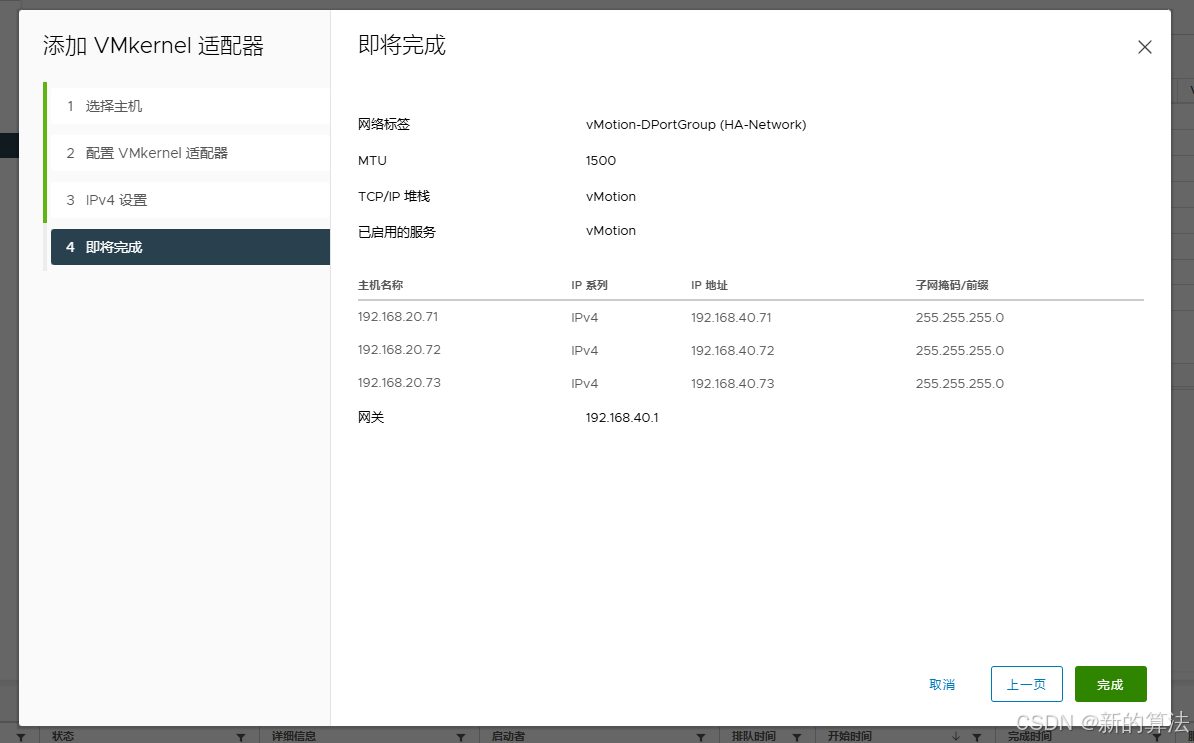Cancel the wizard with 取消
The image size is (1194, 743).
[942, 684]
